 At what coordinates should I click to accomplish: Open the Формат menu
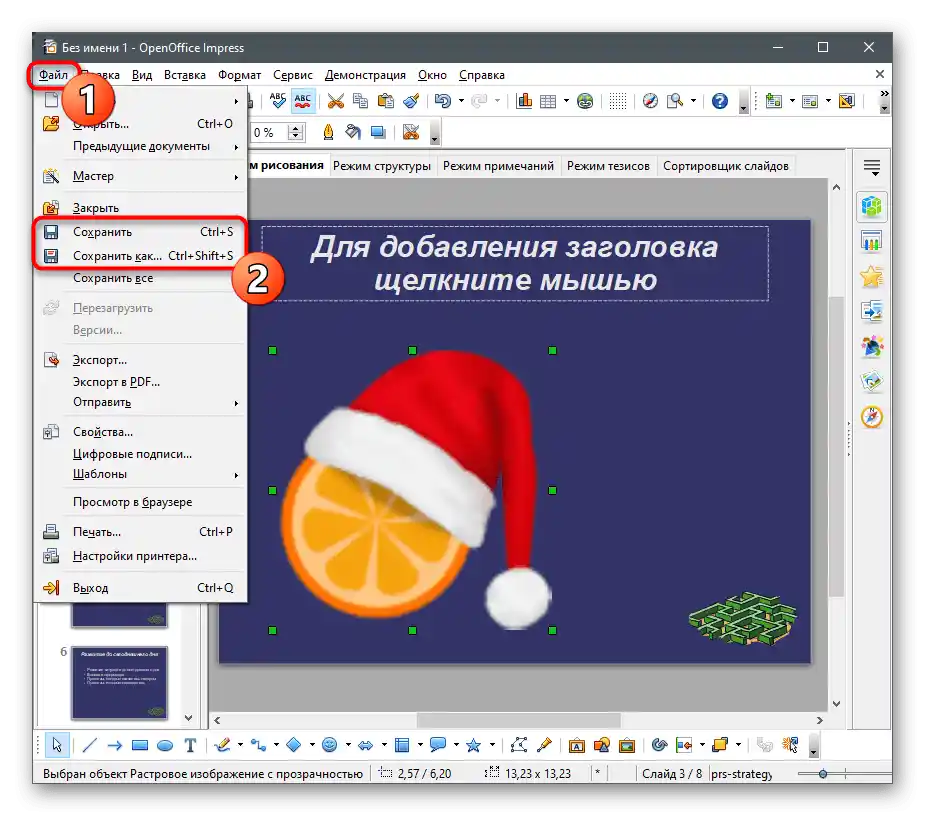(x=240, y=75)
